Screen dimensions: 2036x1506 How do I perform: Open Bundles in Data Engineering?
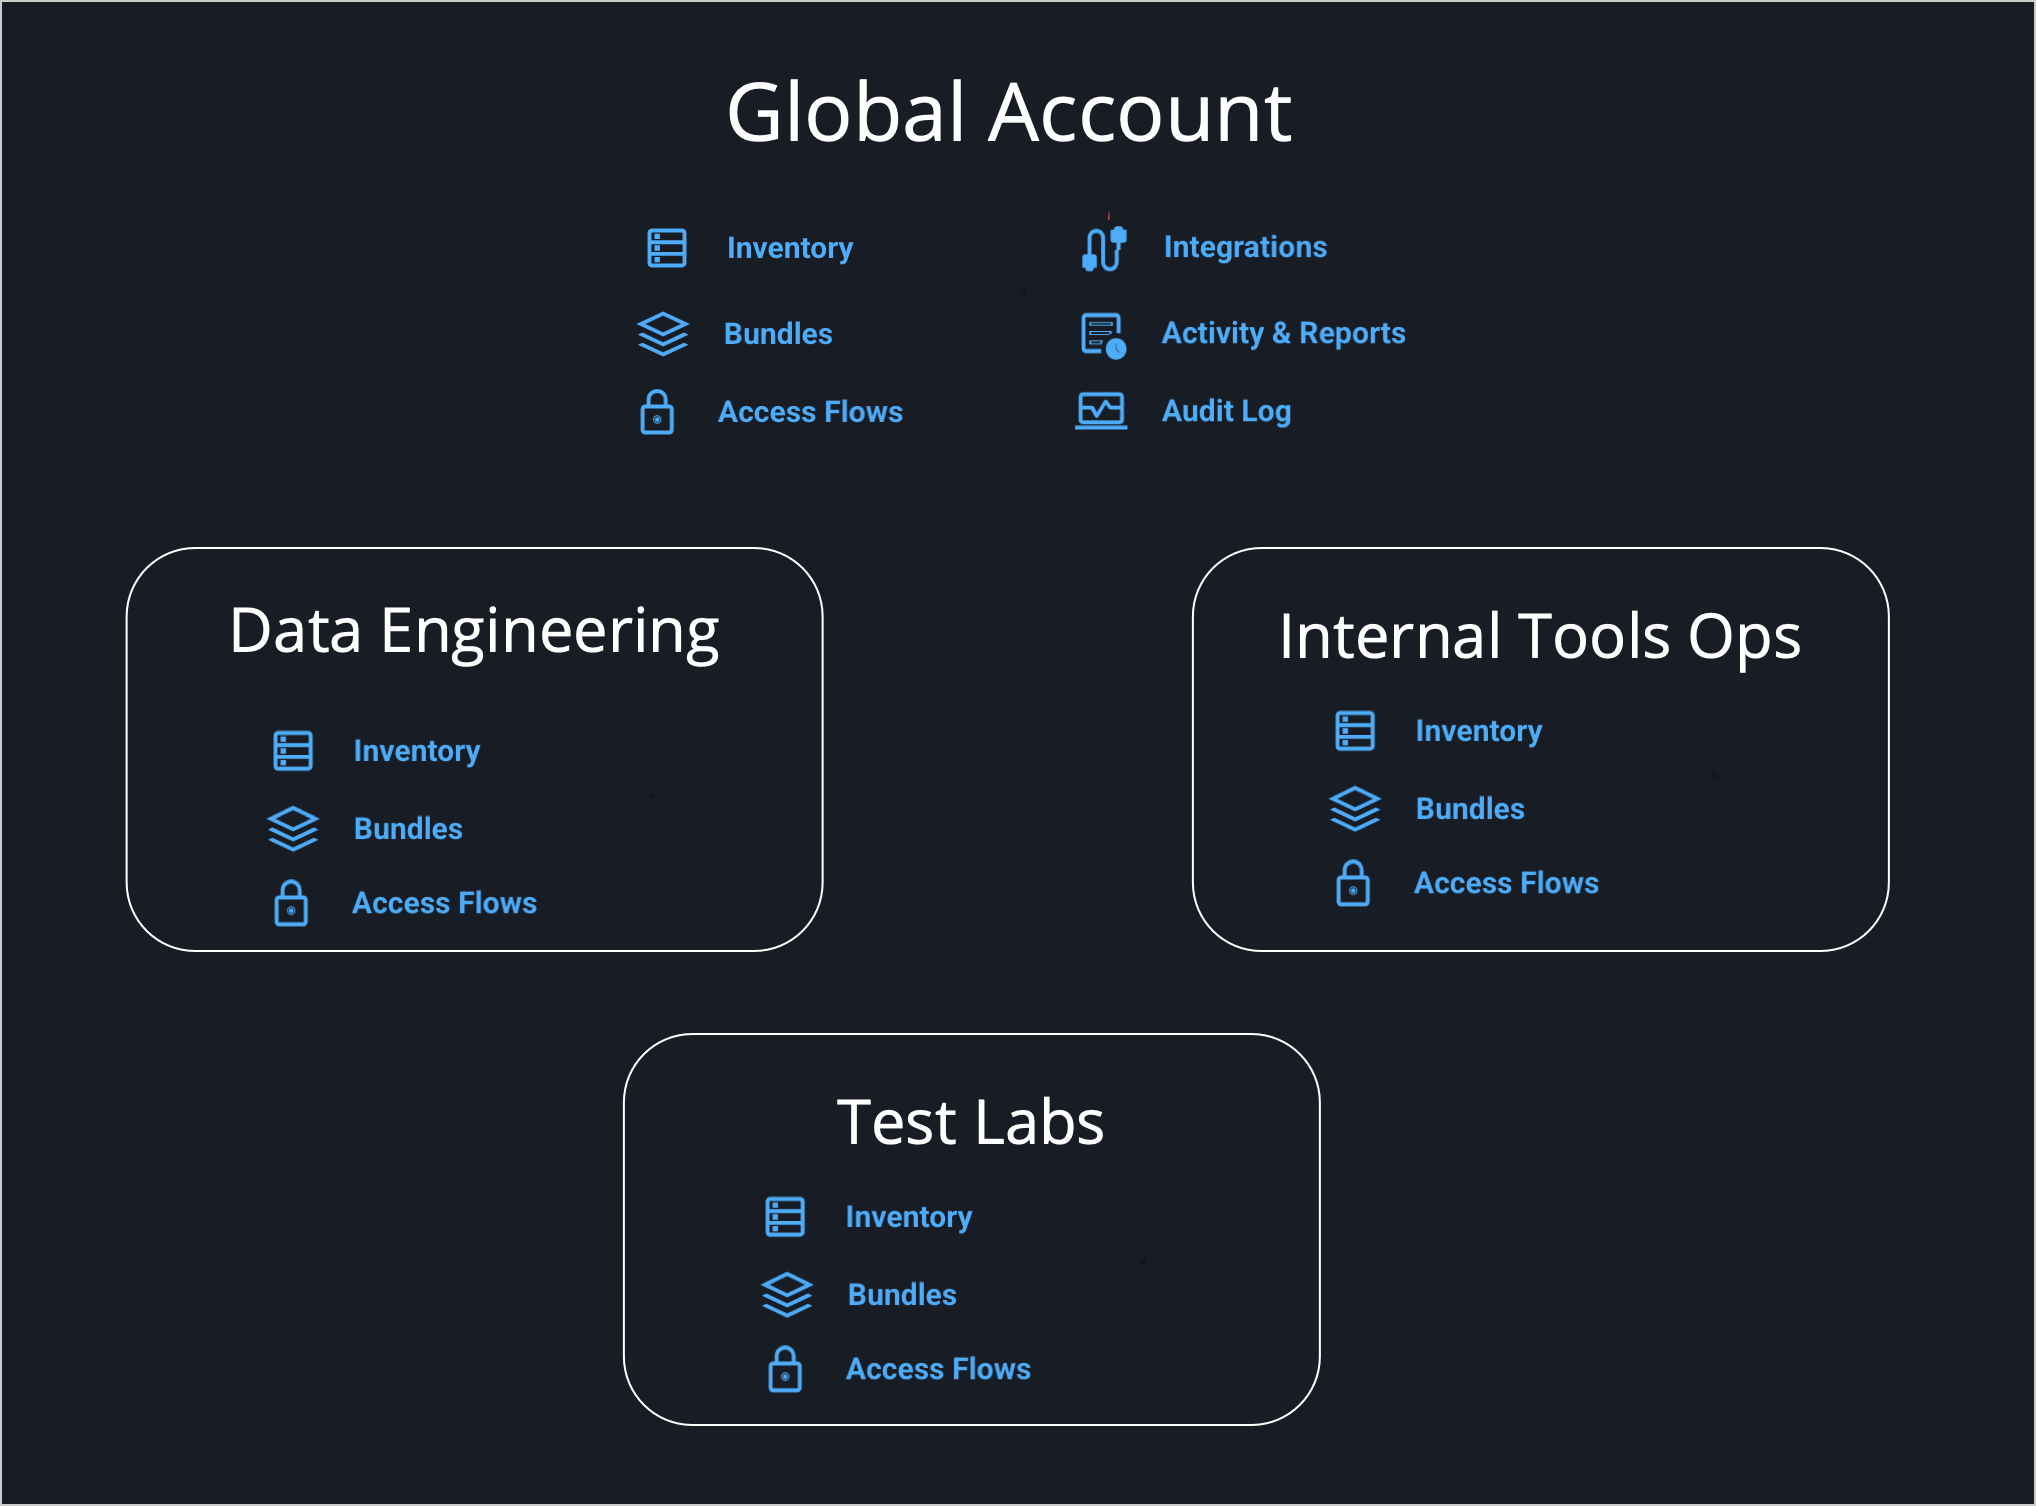(408, 829)
